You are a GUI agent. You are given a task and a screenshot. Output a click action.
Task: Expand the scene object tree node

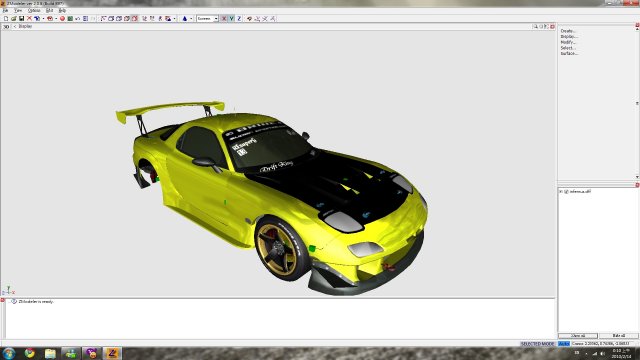pos(561,191)
